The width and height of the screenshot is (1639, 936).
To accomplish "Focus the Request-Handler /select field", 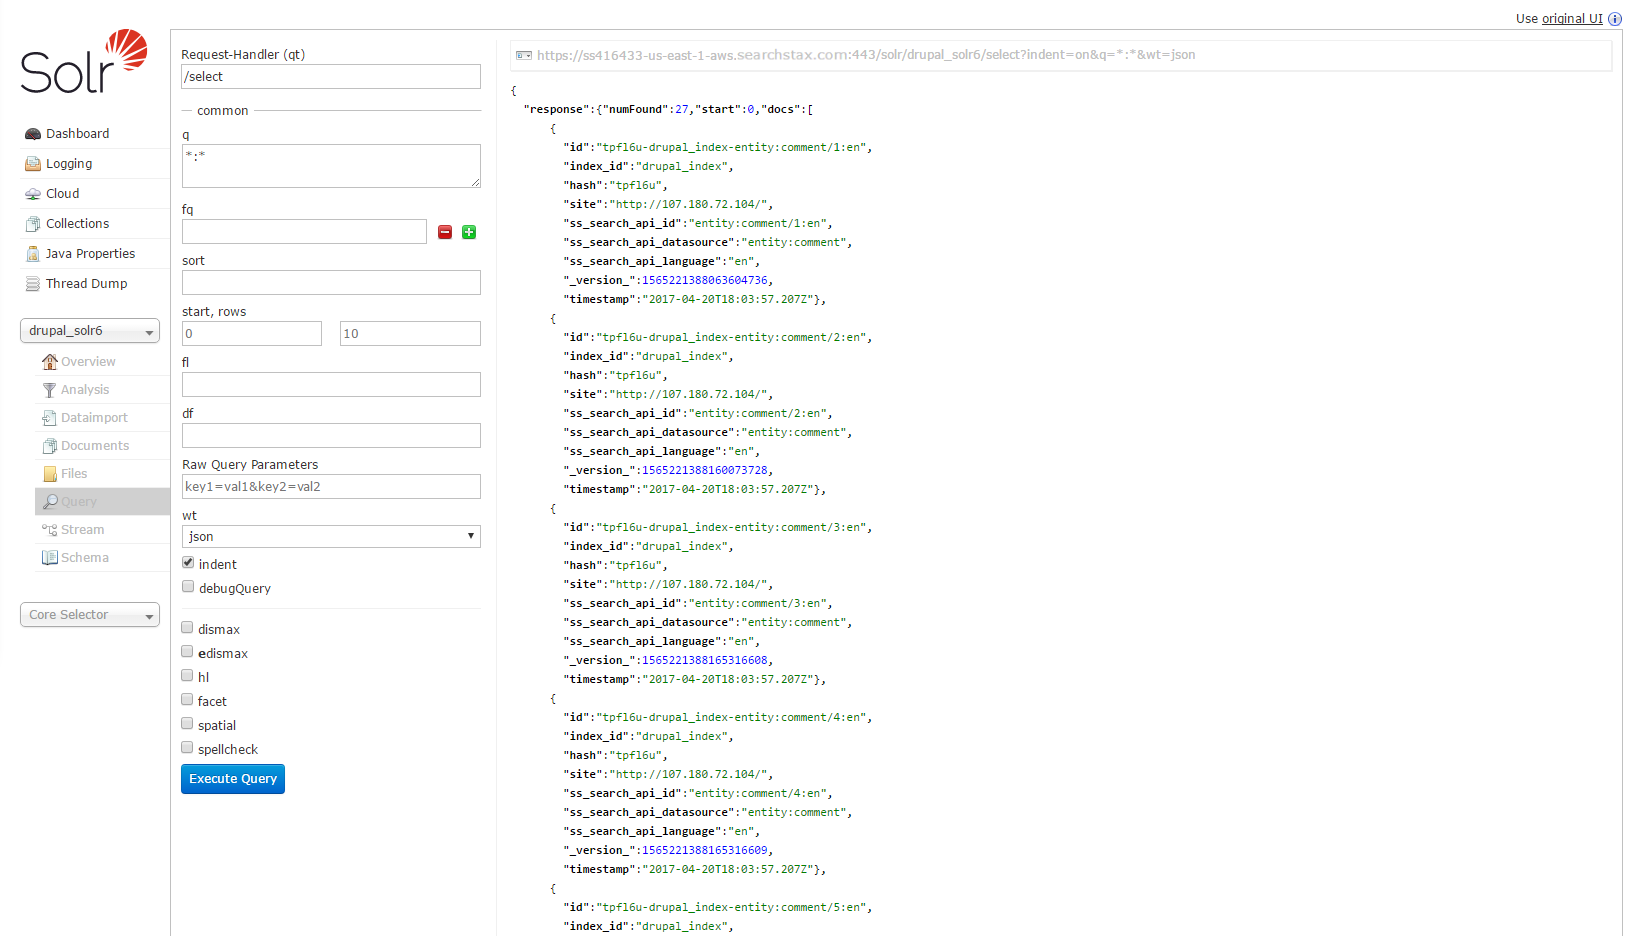I will click(x=331, y=77).
